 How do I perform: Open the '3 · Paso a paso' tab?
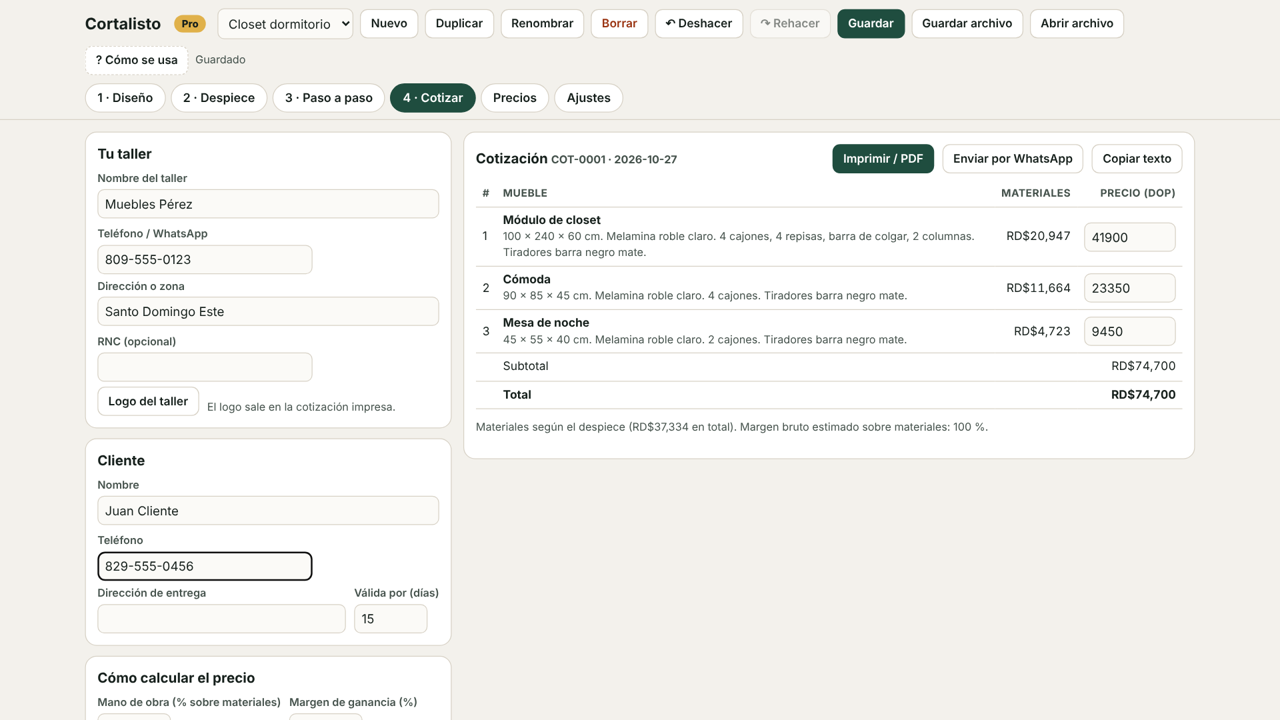click(329, 98)
